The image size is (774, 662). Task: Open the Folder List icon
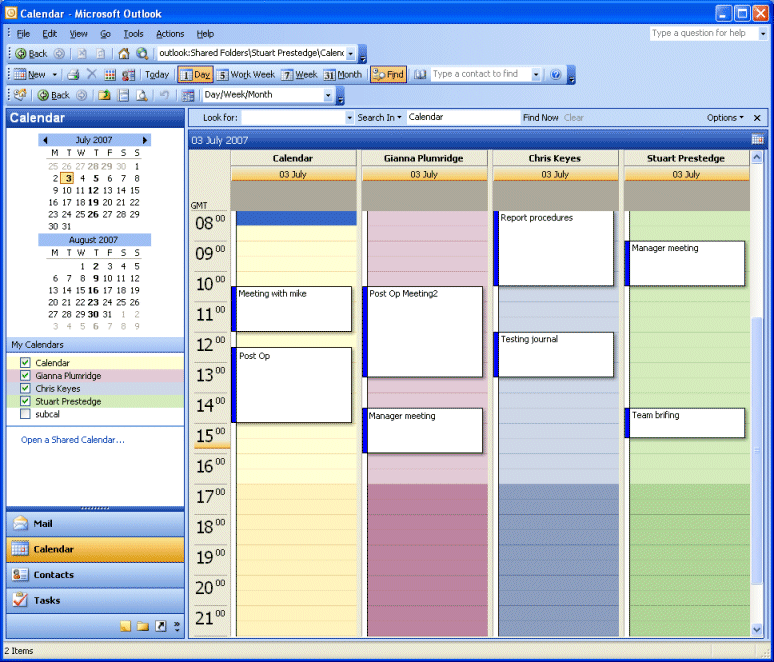point(143,626)
